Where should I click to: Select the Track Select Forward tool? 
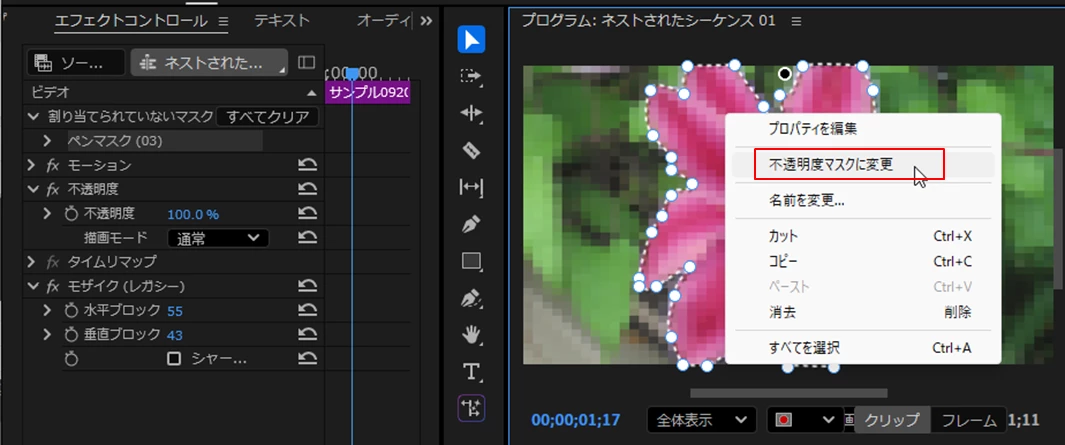471,76
